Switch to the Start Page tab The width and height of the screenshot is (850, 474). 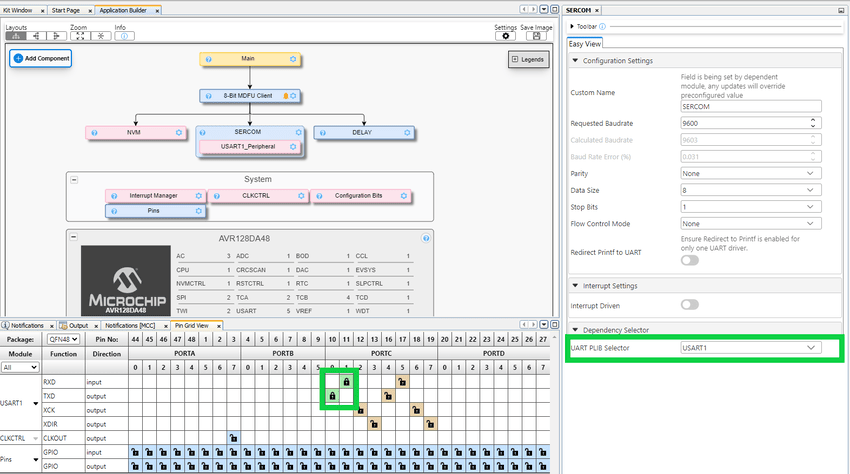[68, 9]
